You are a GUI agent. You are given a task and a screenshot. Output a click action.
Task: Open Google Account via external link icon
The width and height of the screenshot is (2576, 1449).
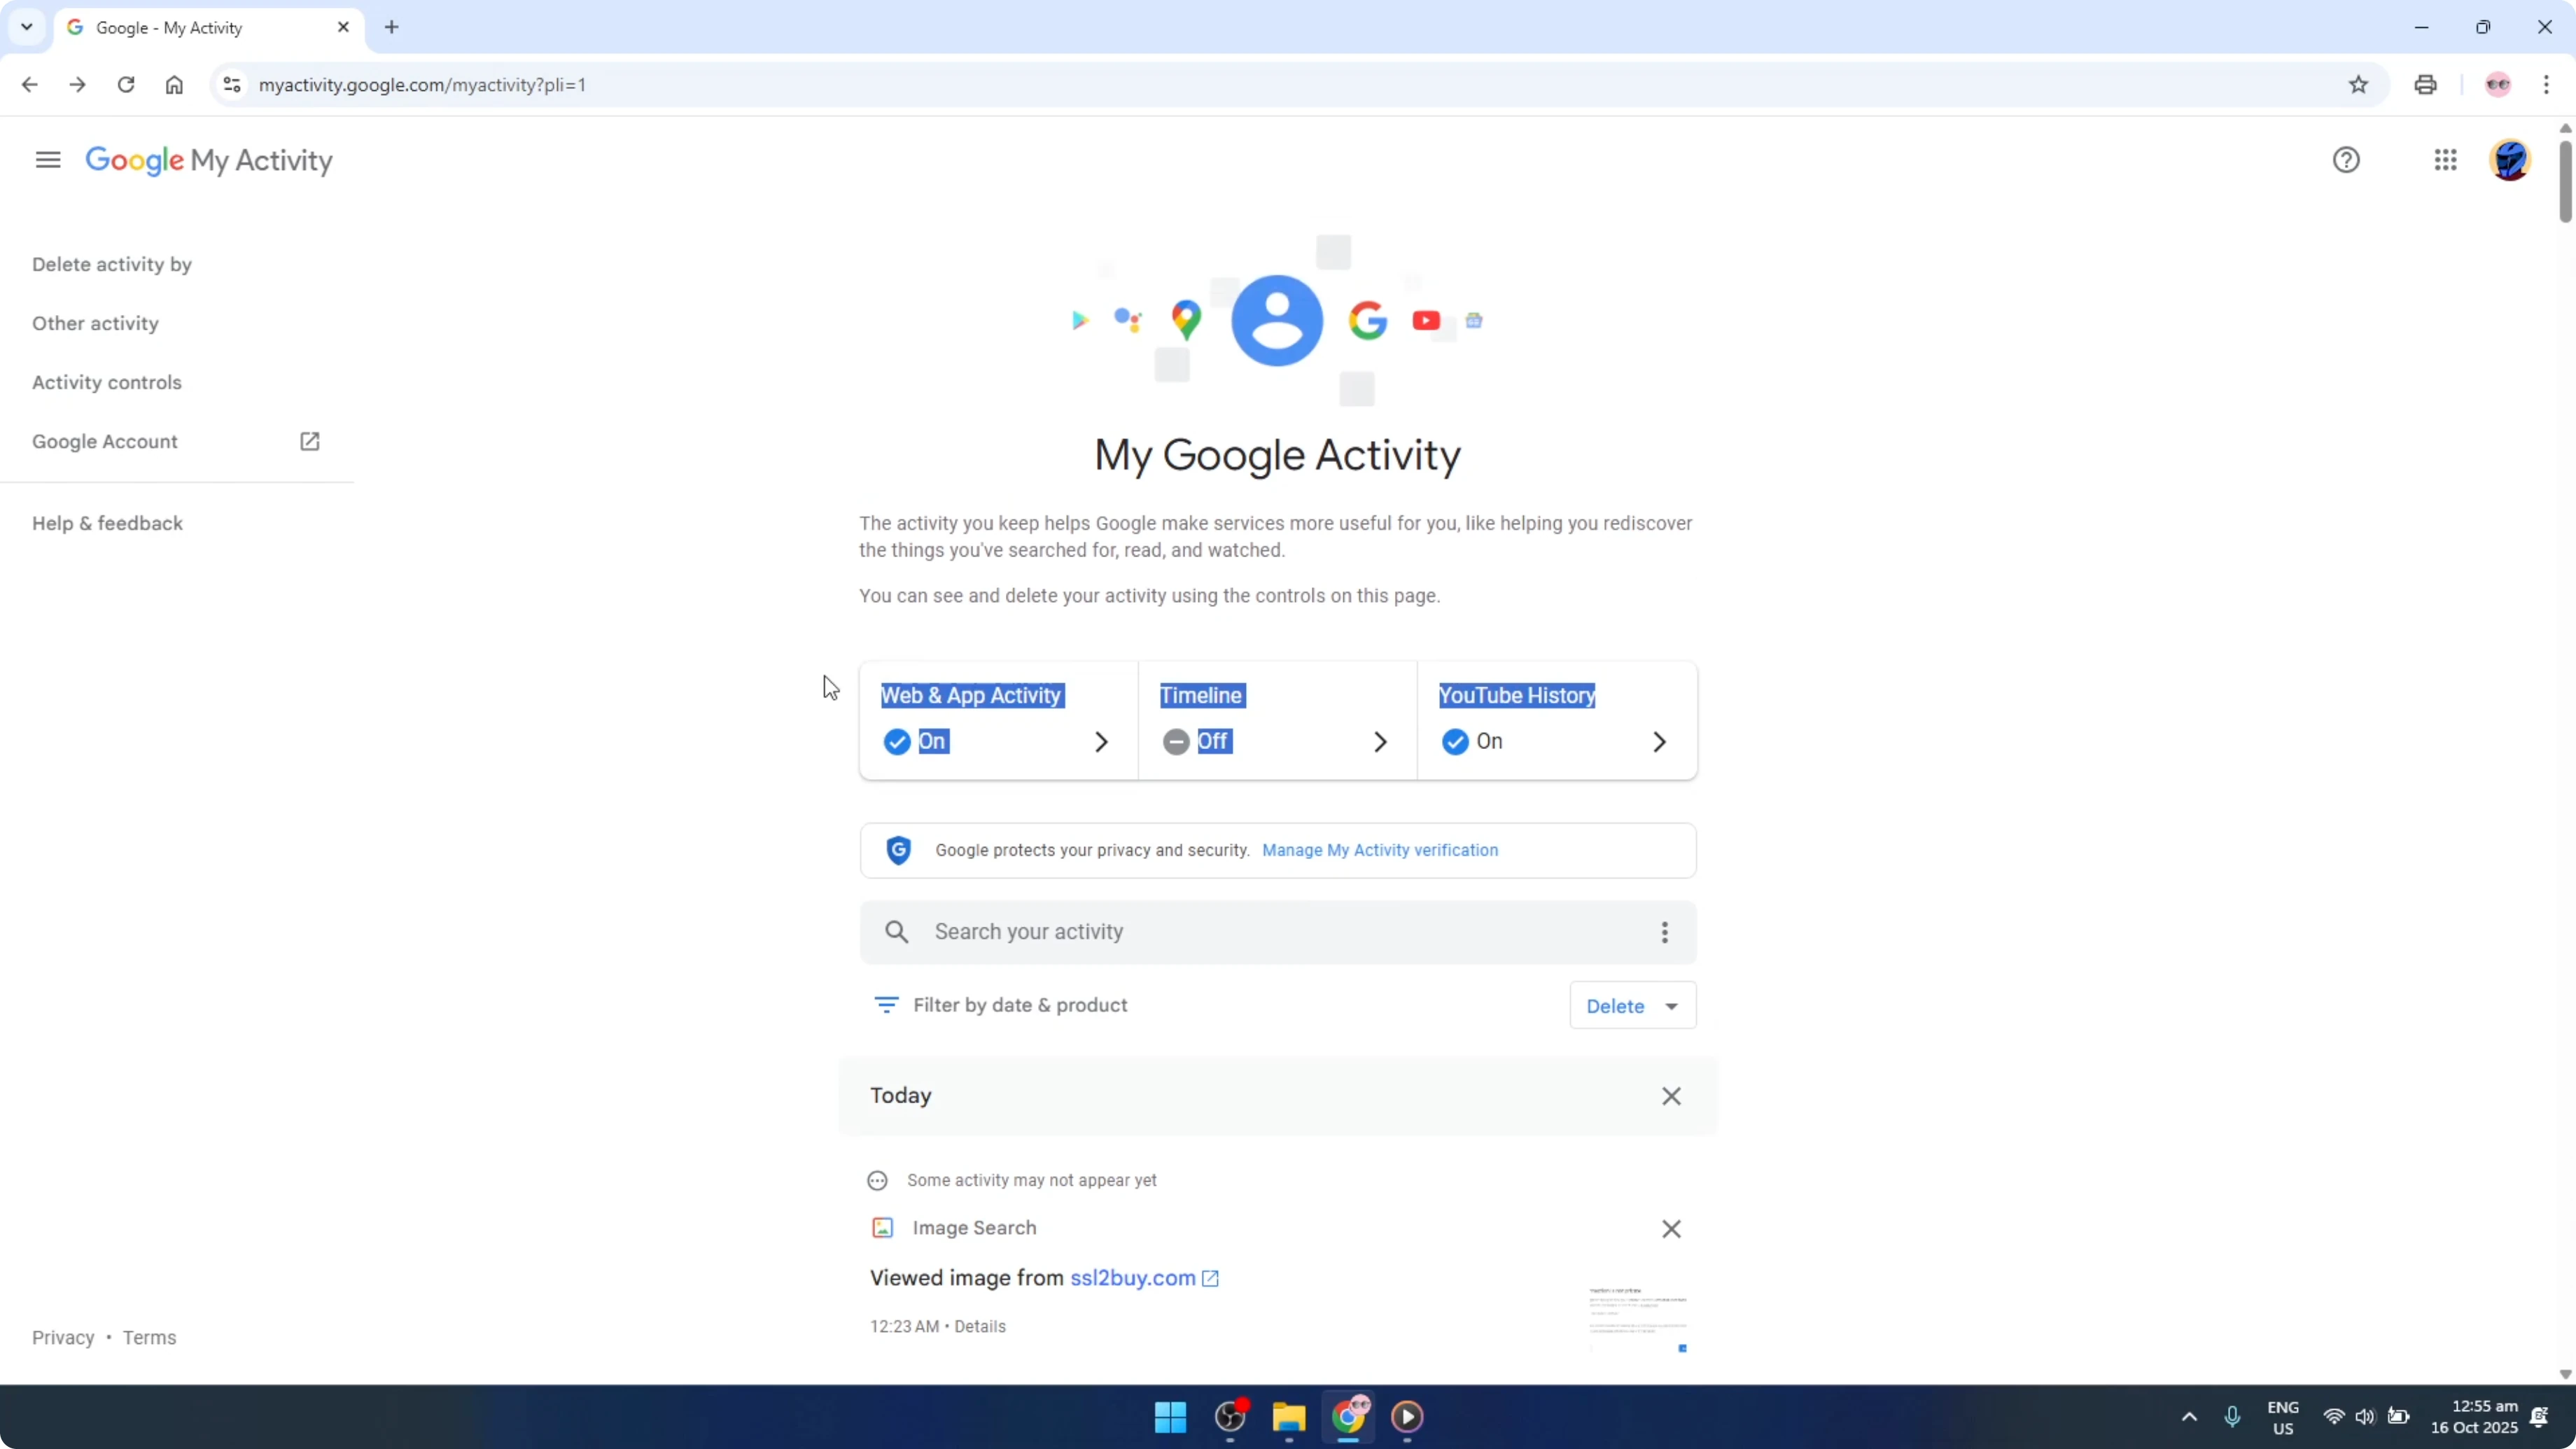click(310, 441)
